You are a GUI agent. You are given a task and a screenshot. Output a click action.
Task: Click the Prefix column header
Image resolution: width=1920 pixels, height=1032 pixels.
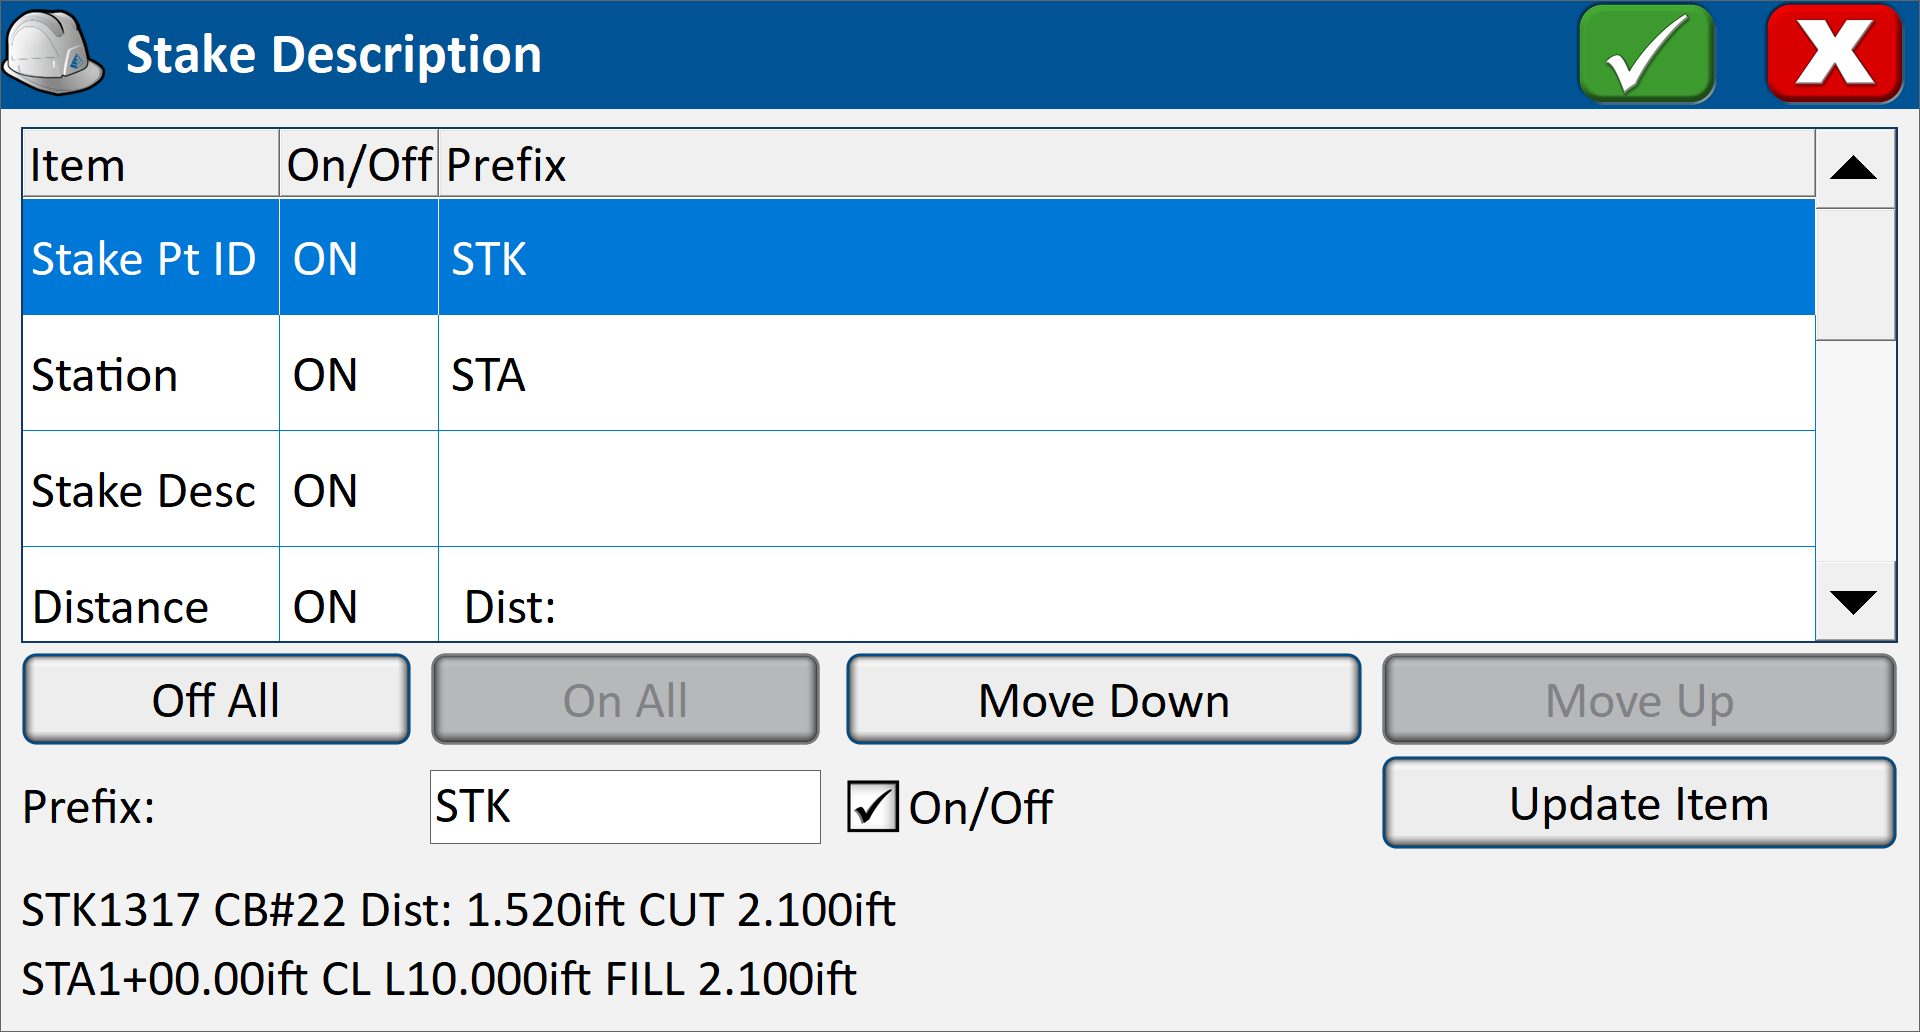click(x=1127, y=164)
